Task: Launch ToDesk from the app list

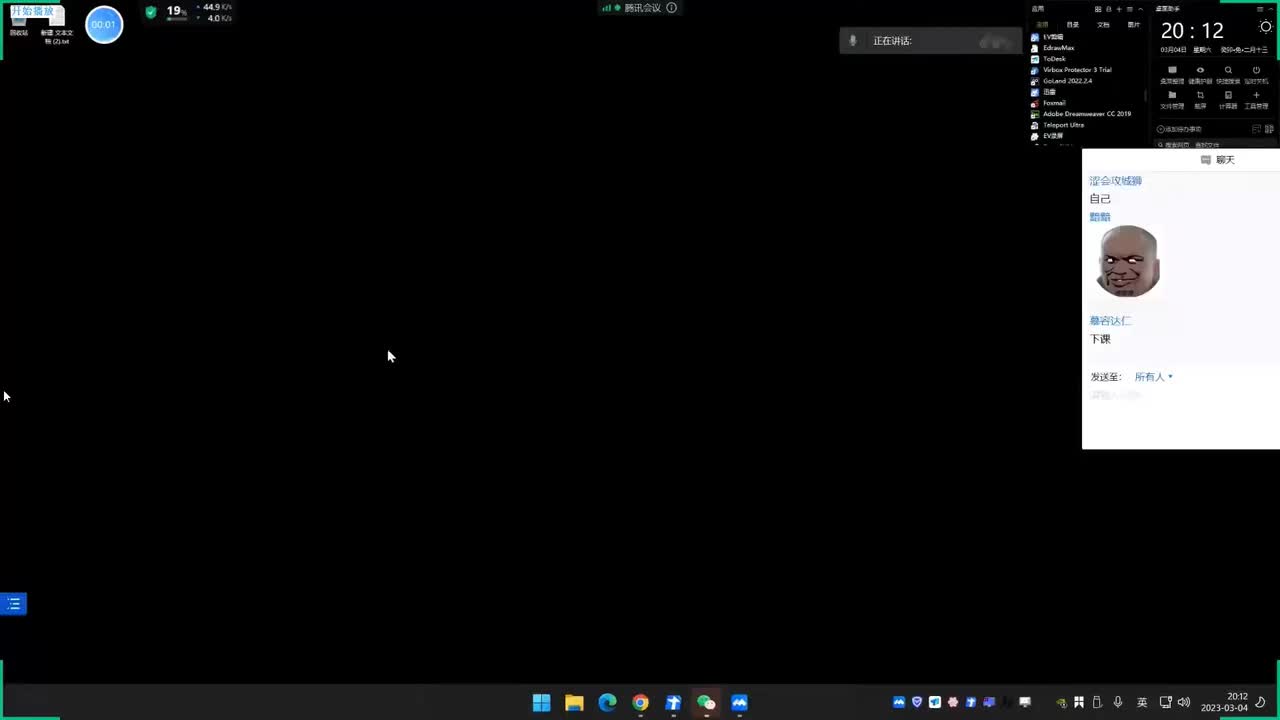Action: click(x=1054, y=59)
